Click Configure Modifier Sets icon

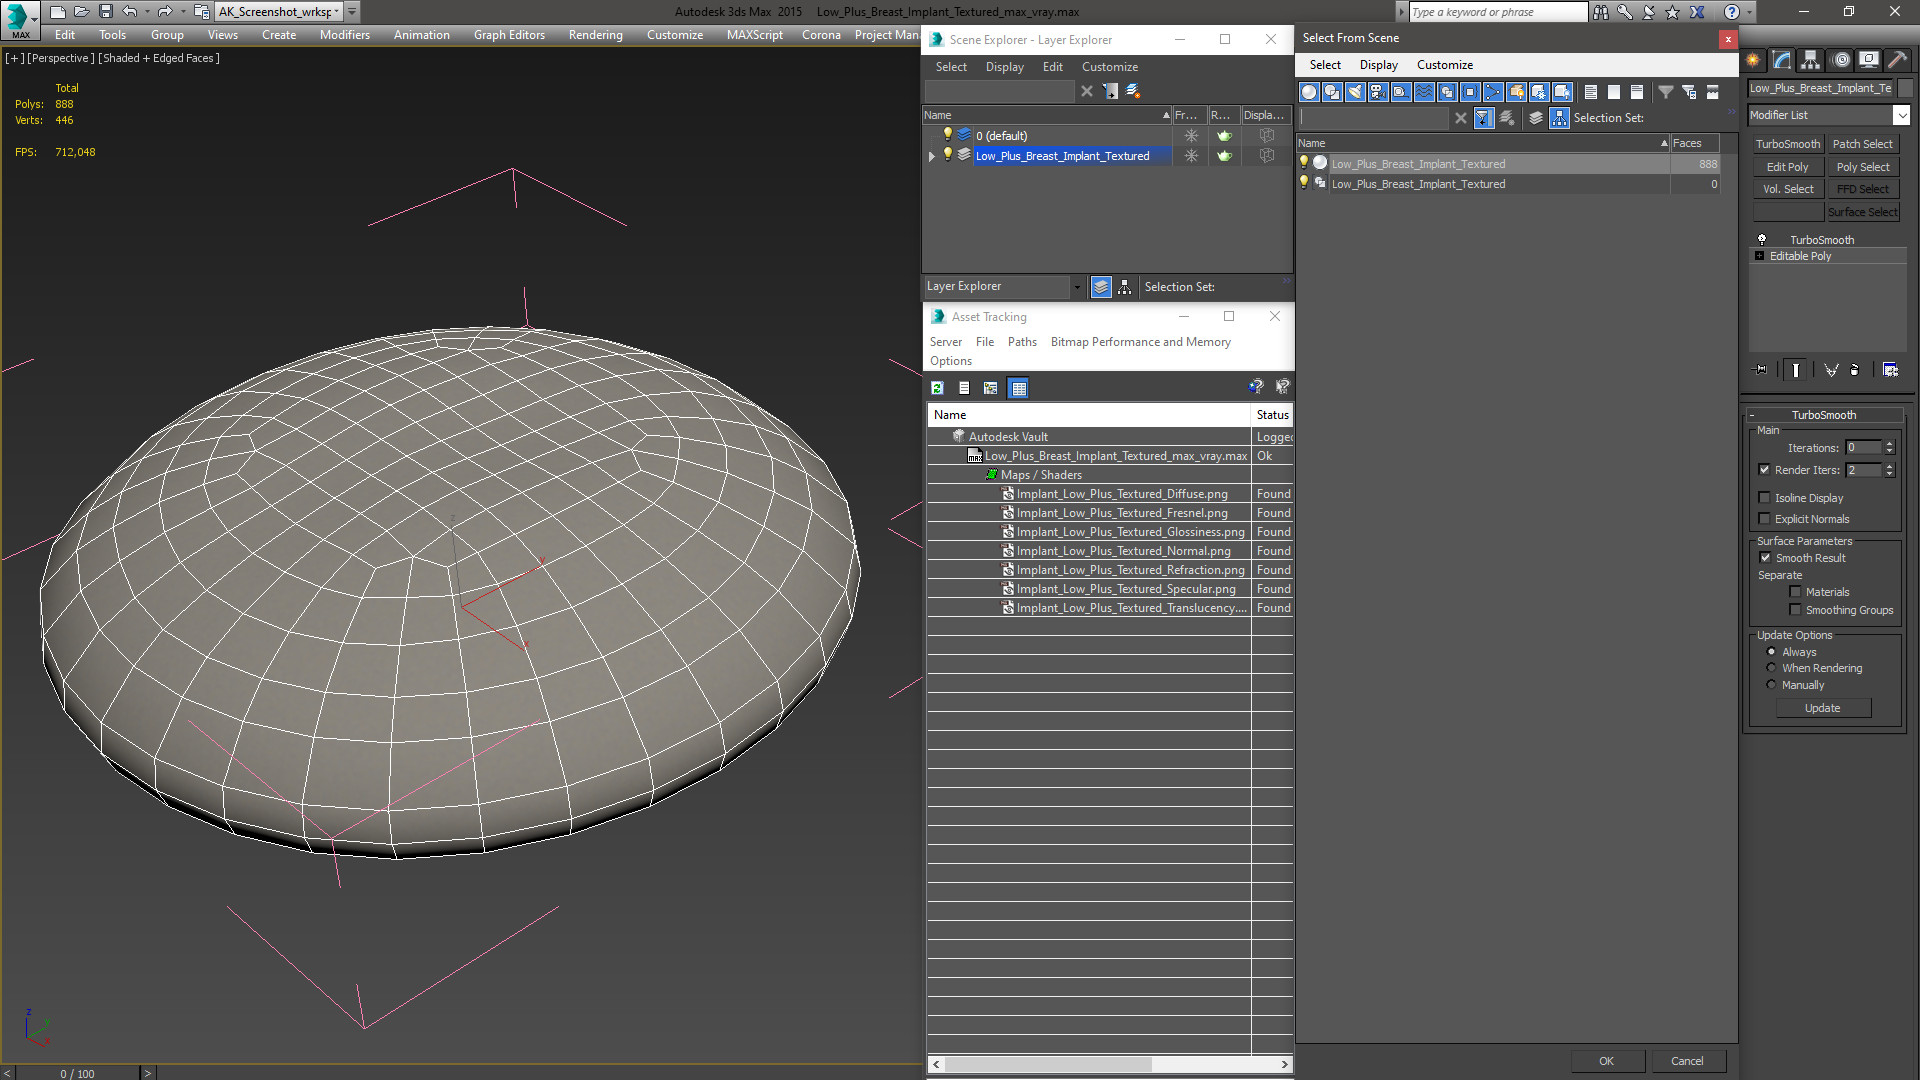pyautogui.click(x=1890, y=370)
